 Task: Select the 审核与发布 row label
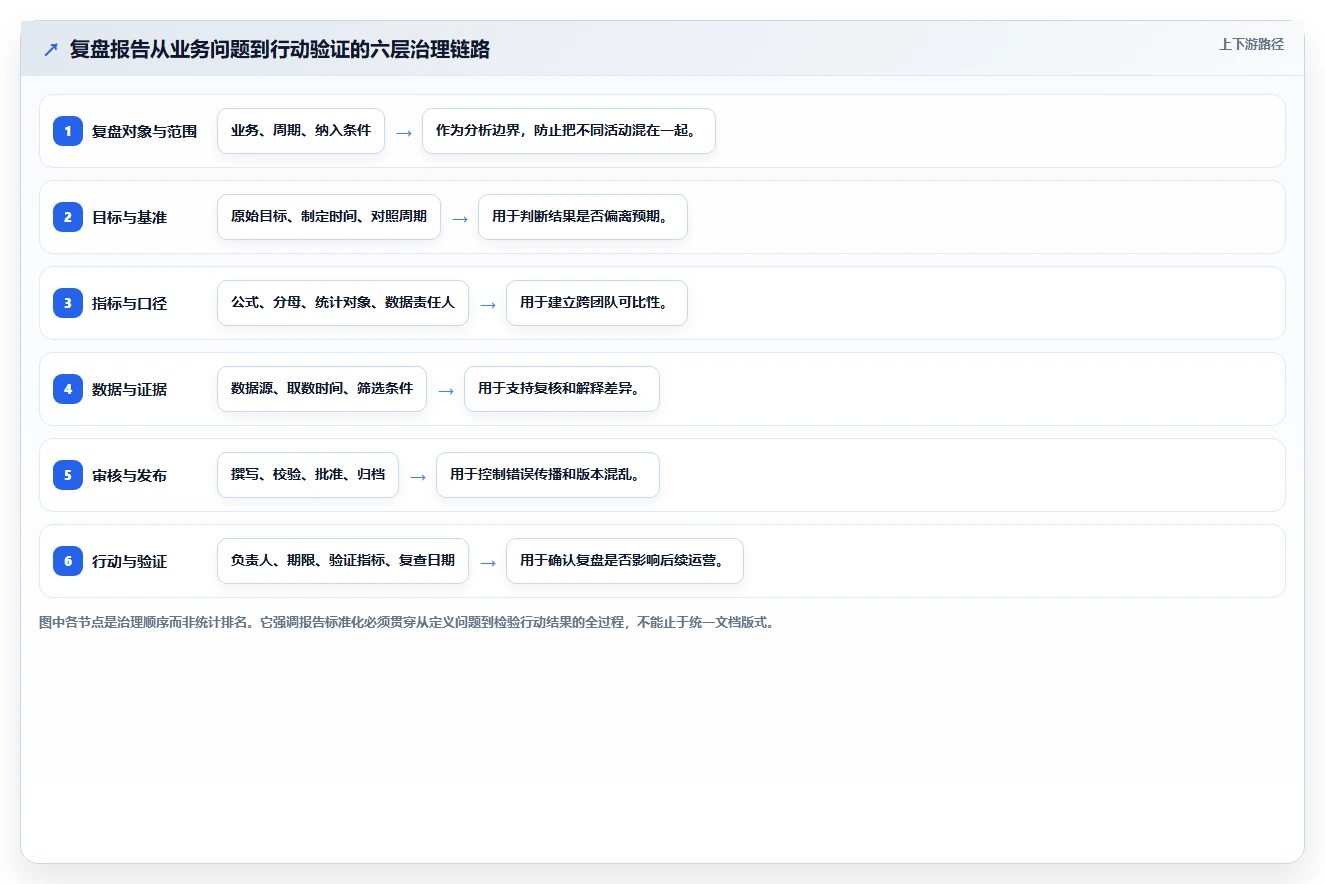(x=129, y=475)
